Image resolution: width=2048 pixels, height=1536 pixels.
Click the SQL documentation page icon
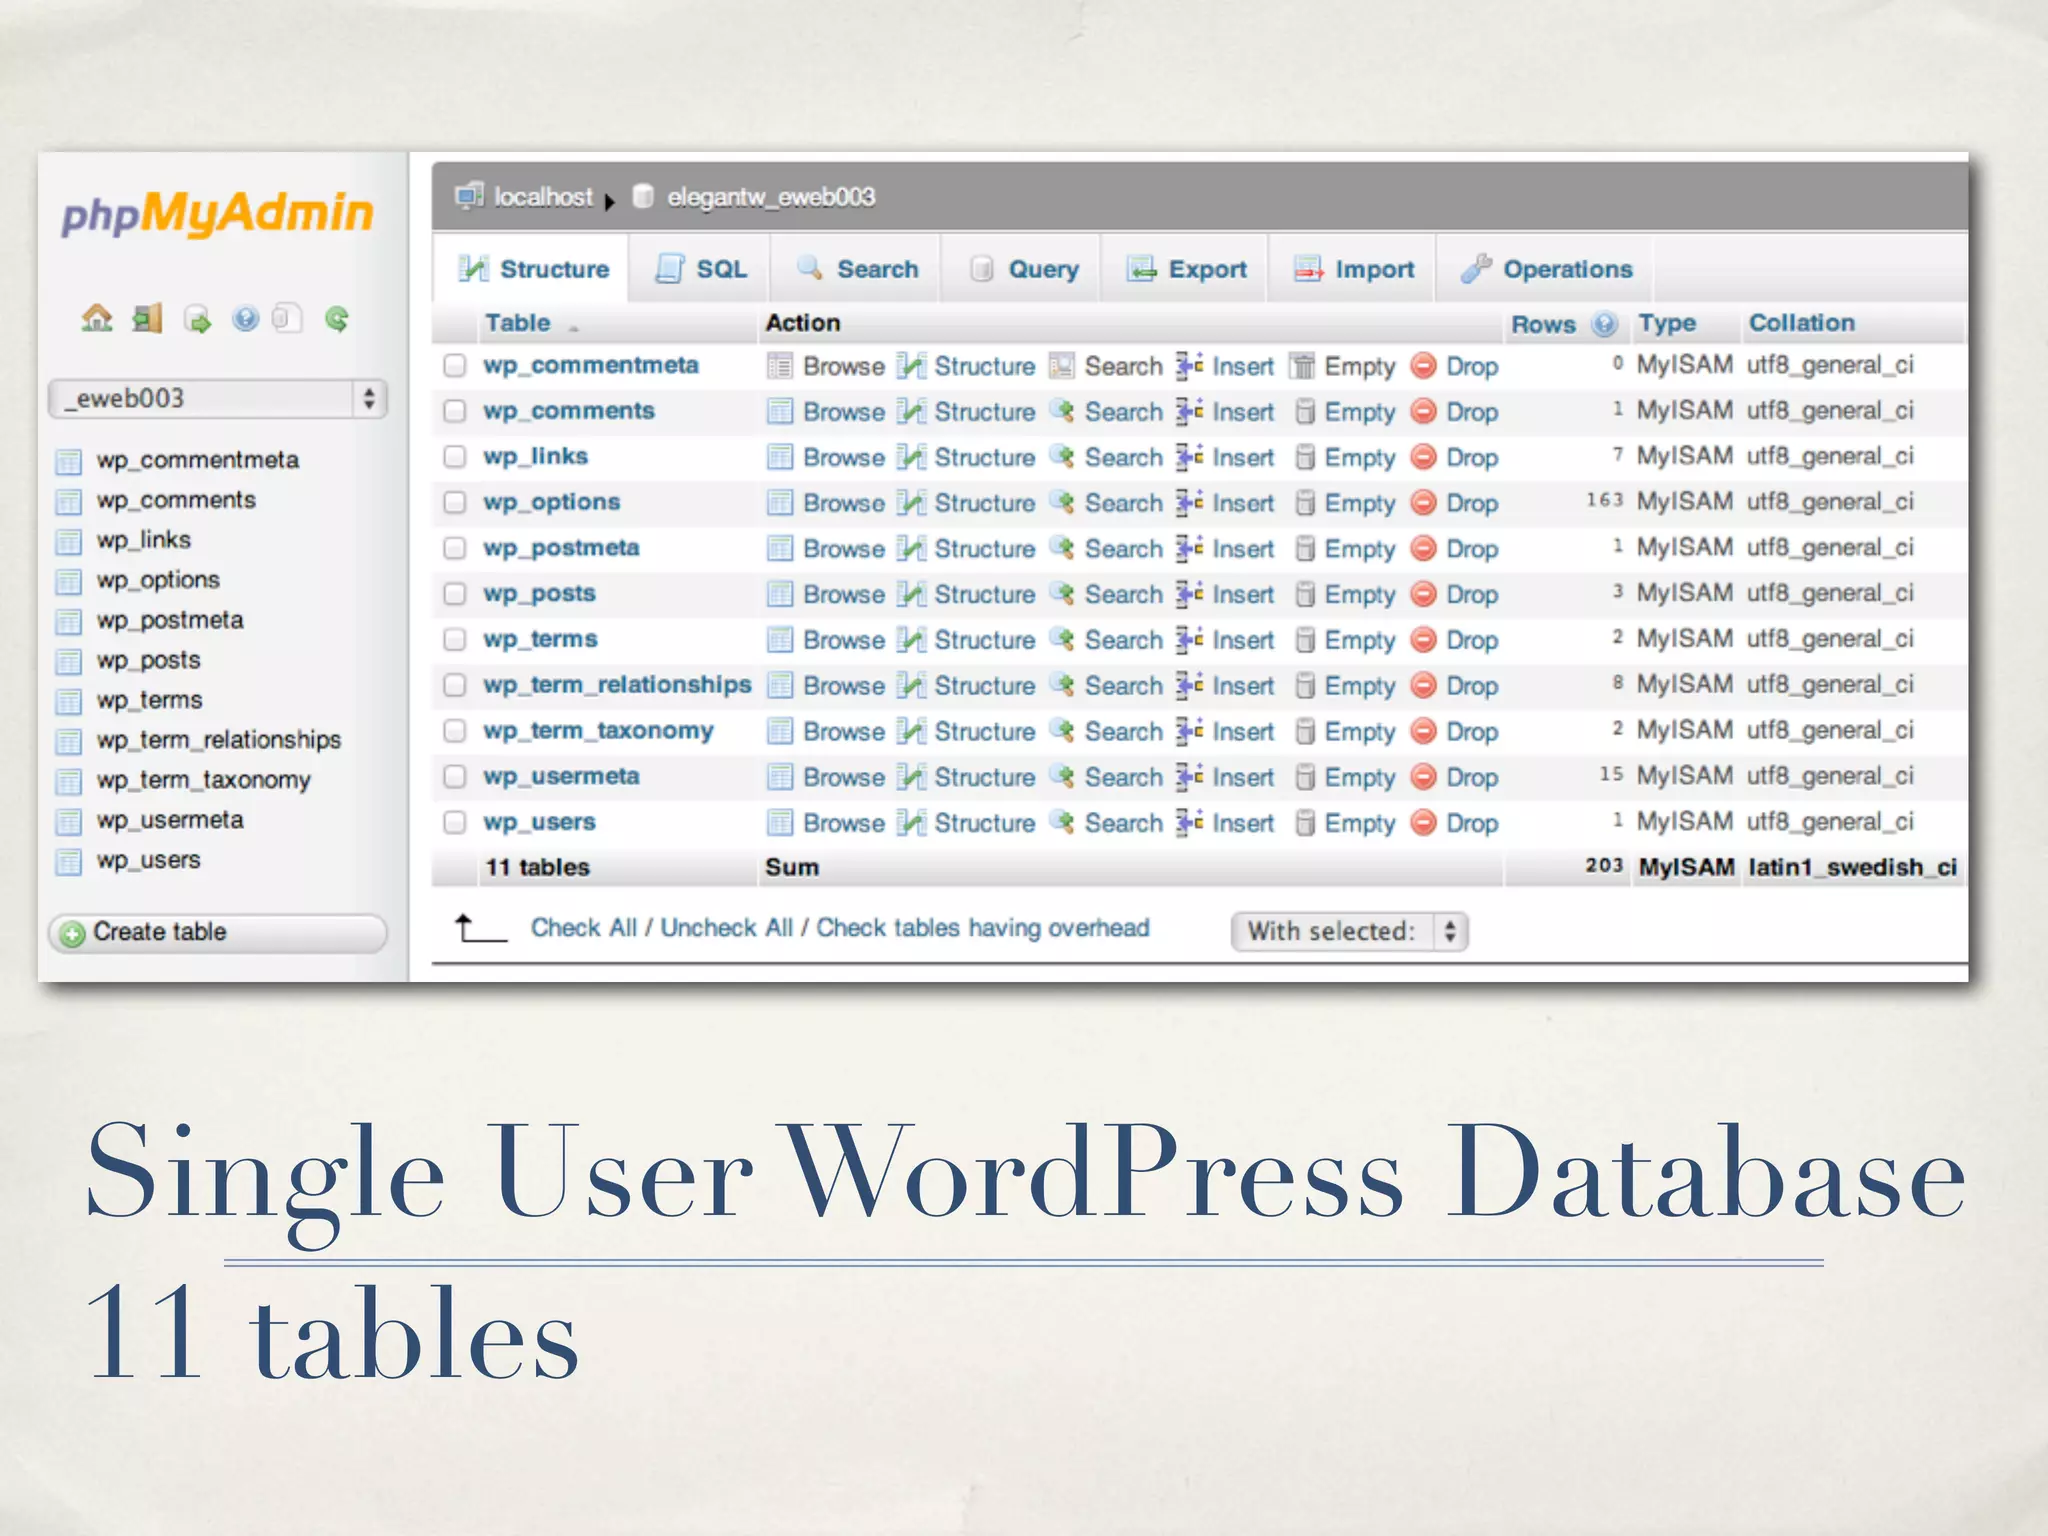[x=287, y=318]
